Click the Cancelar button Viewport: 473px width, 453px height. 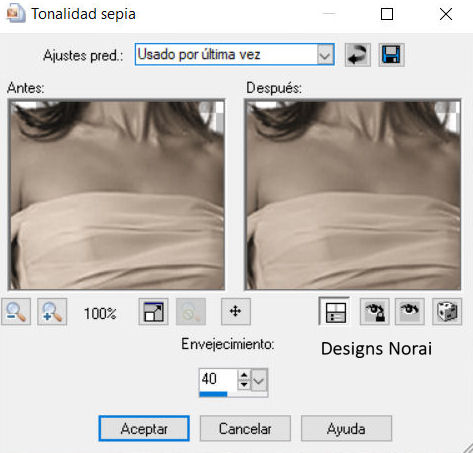[x=245, y=429]
